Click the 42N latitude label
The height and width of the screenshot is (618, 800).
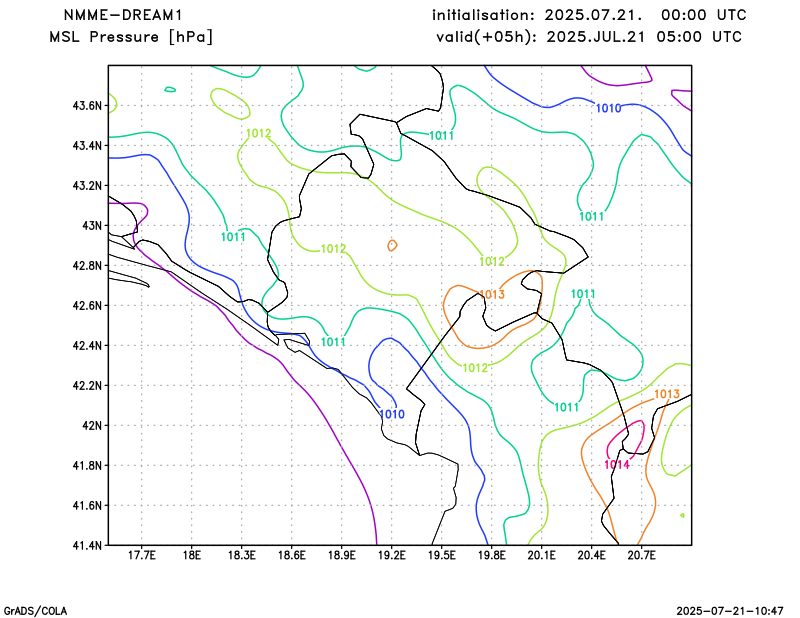tap(92, 425)
